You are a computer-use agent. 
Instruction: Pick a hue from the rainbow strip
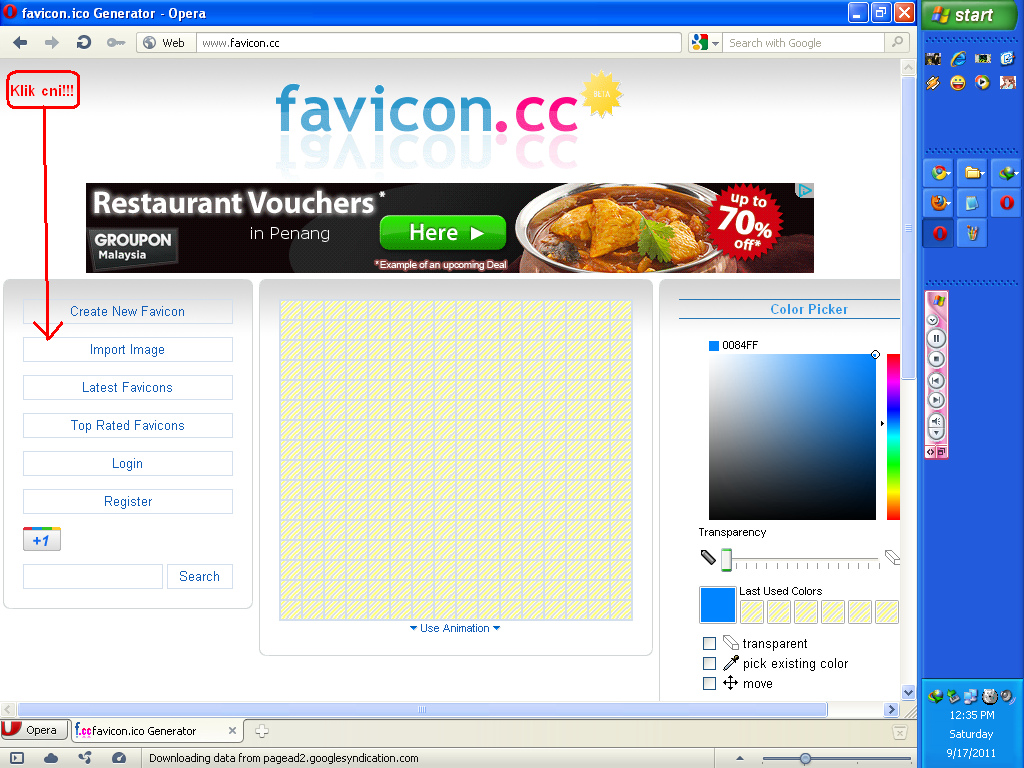(x=893, y=437)
